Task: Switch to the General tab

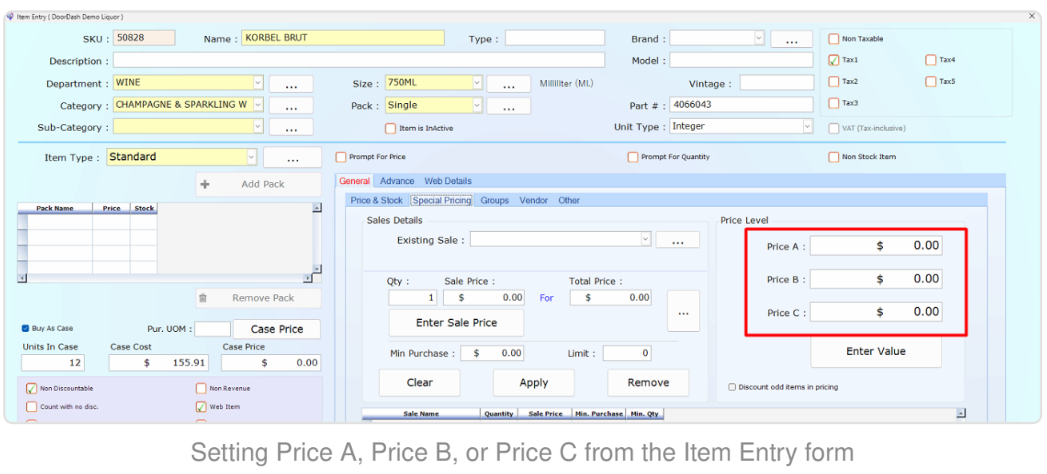Action: coord(354,181)
